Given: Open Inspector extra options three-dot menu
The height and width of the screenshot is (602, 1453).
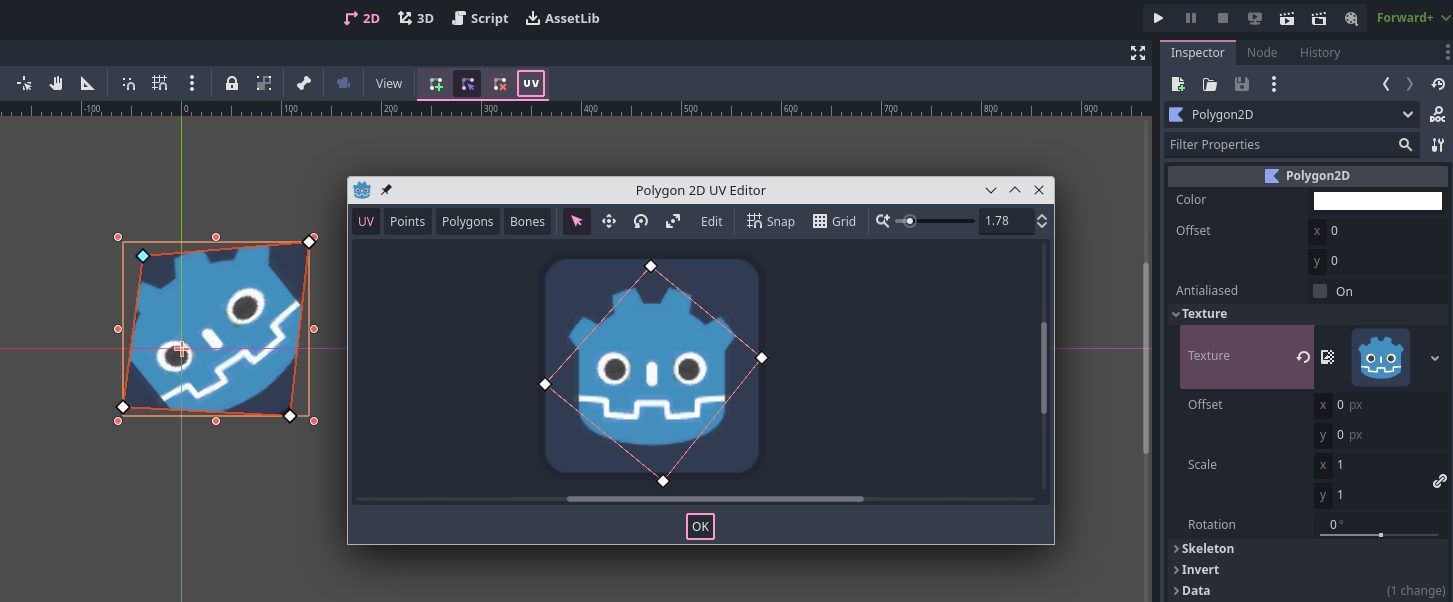Looking at the screenshot, I should coord(1273,84).
